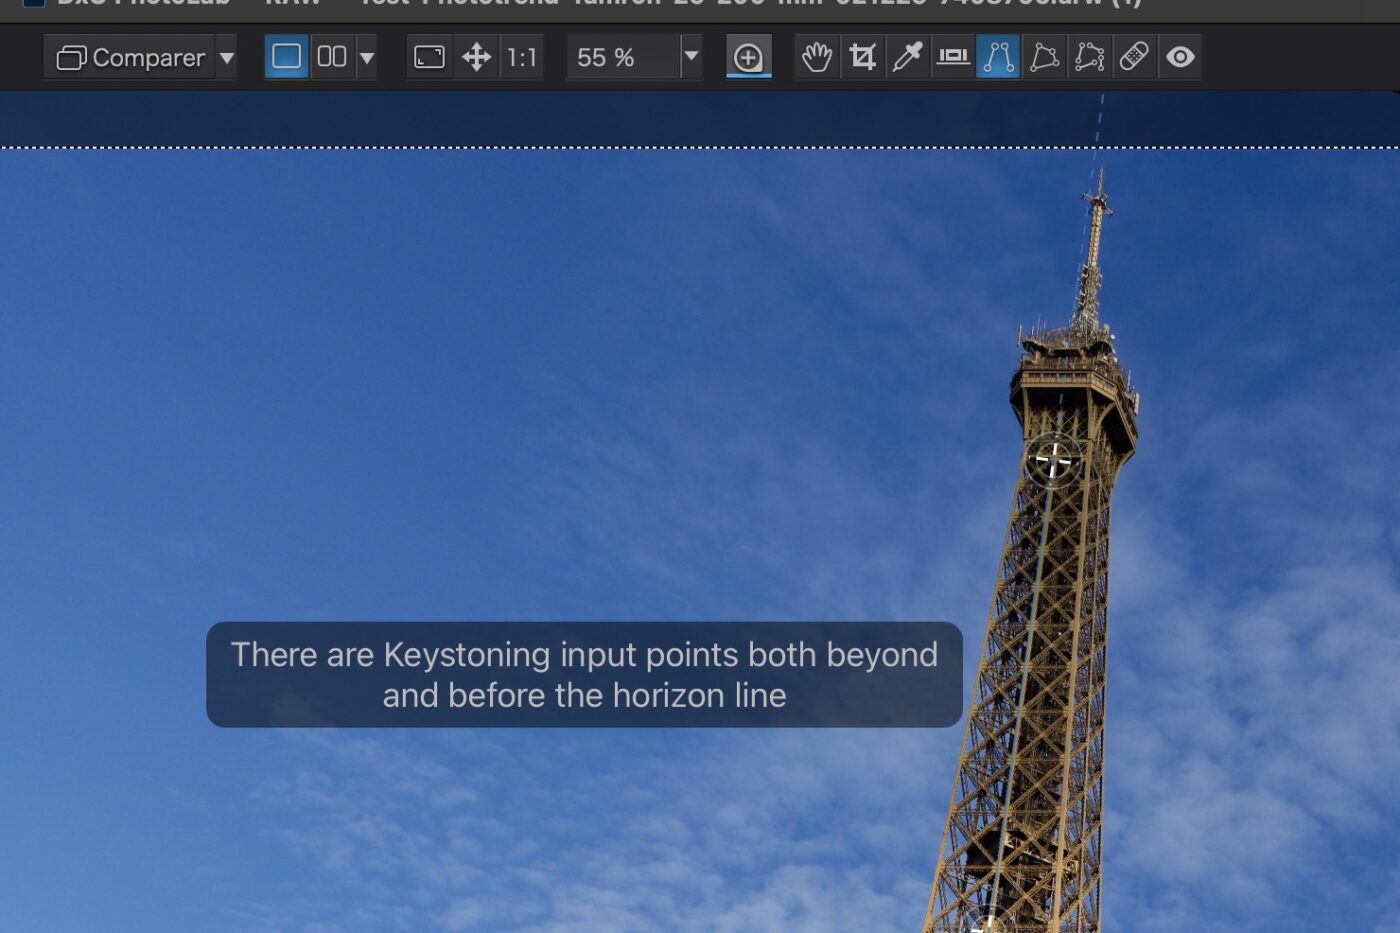Pick the white balance eyedropper
Viewport: 1400px width, 933px height.
point(907,57)
